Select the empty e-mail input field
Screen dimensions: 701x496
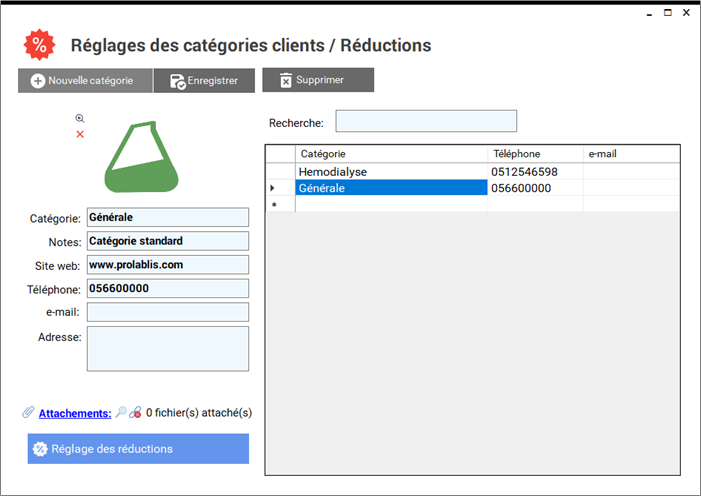click(x=167, y=313)
